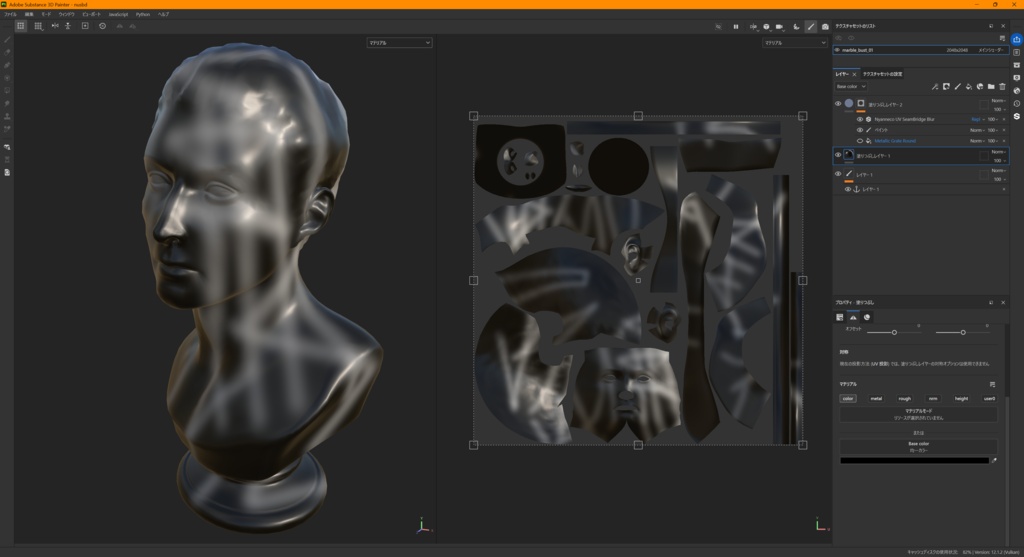Viewport: 1024px width, 557px height.
Task: Click the color eyedropper picker icon
Action: pos(995,460)
